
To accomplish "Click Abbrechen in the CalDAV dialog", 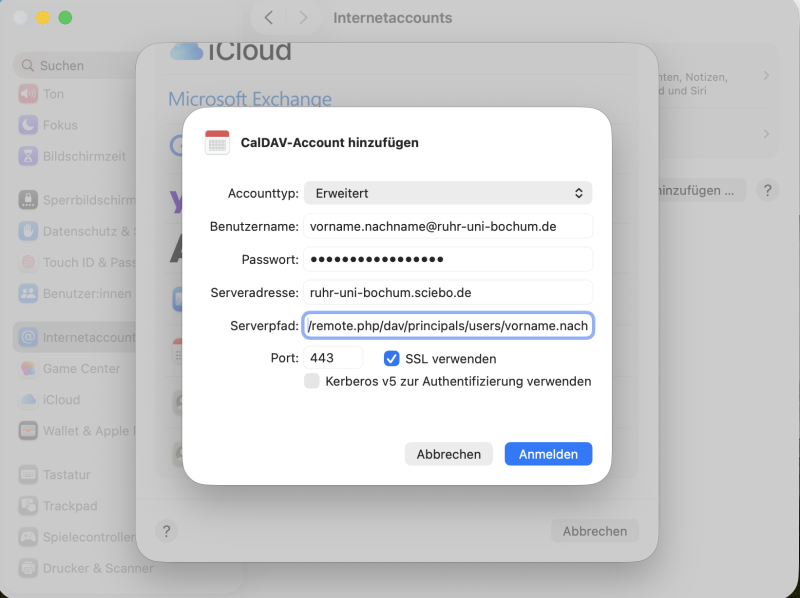I will click(448, 454).
